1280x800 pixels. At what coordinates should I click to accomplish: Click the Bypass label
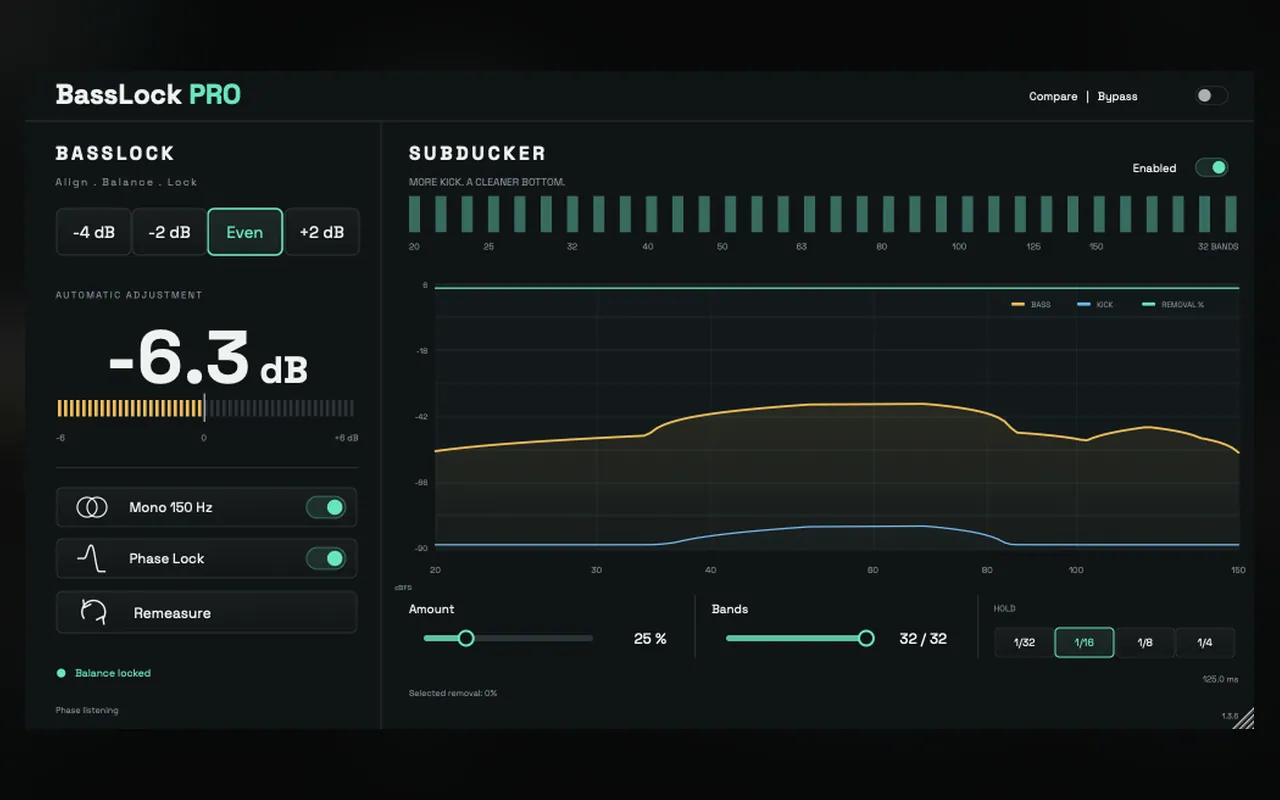[1117, 96]
